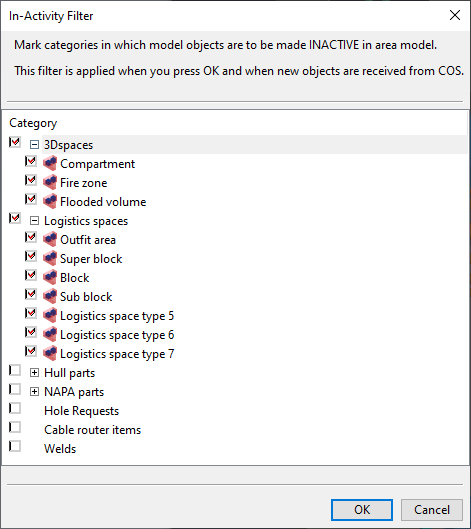Check the Cable router items checkbox
Viewport: 471px width, 529px height.
[x=15, y=427]
